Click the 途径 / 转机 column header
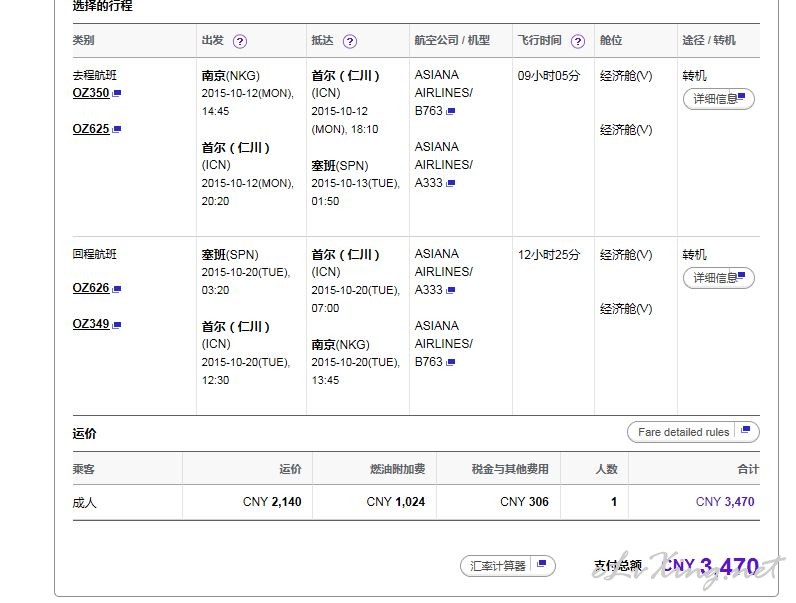 pyautogui.click(x=709, y=40)
